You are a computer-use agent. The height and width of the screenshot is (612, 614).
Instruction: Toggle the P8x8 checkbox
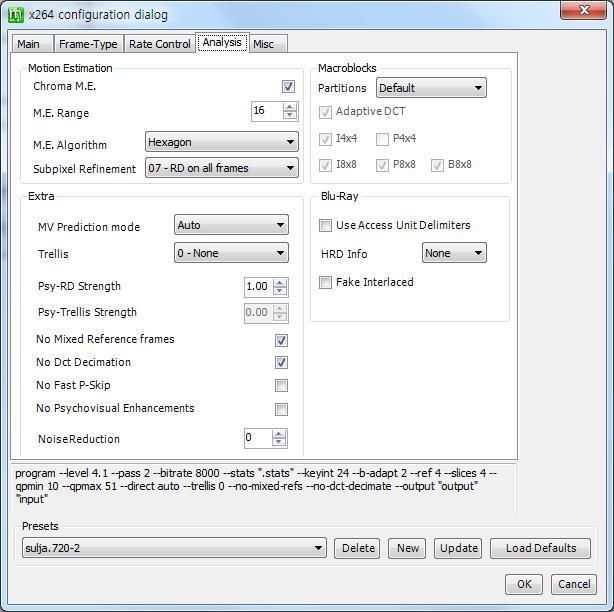[382, 165]
